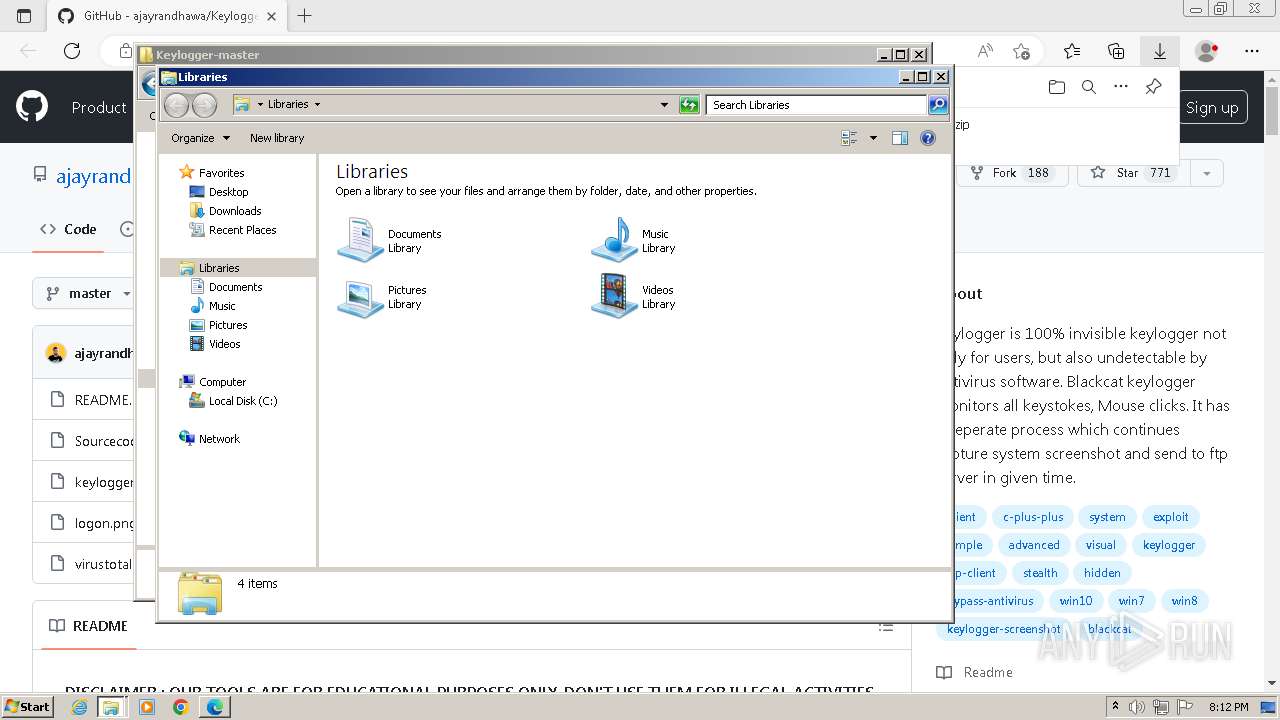This screenshot has height=720, width=1280.
Task: Open Explorer help question-mark icon
Action: tap(928, 138)
